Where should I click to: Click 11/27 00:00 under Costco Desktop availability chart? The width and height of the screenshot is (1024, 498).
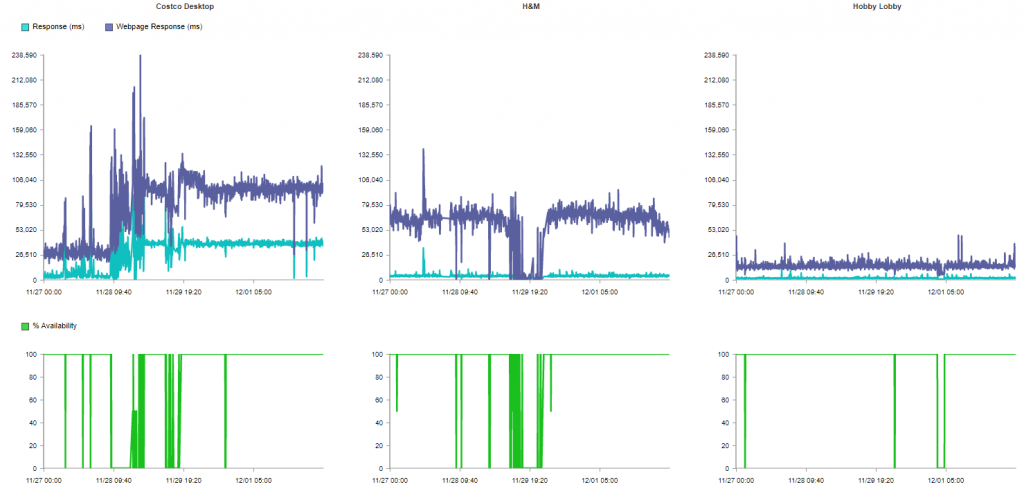pyautogui.click(x=44, y=481)
